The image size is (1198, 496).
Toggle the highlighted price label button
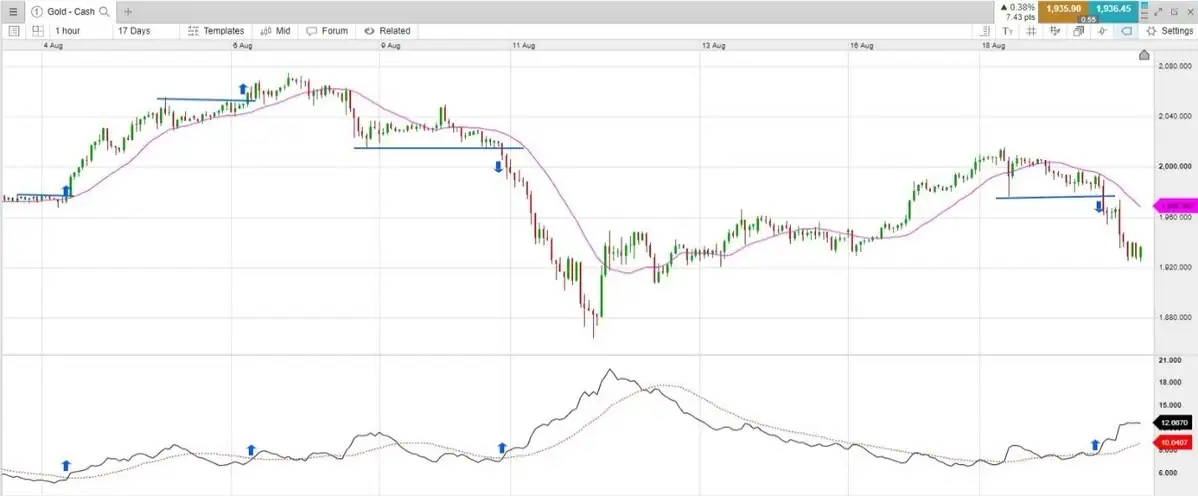point(1125,31)
